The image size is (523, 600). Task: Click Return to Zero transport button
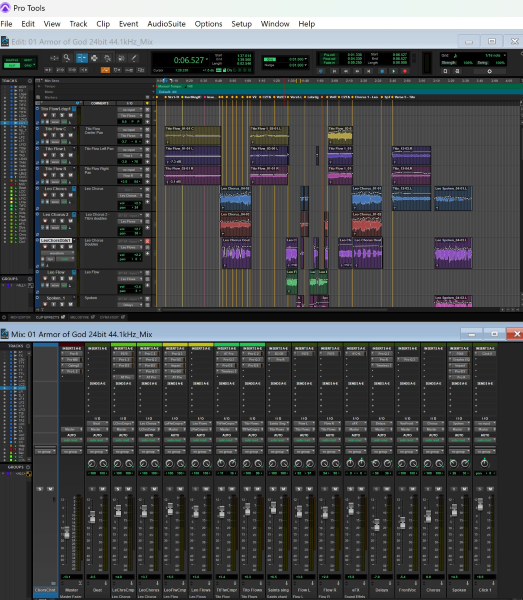tap(334, 71)
